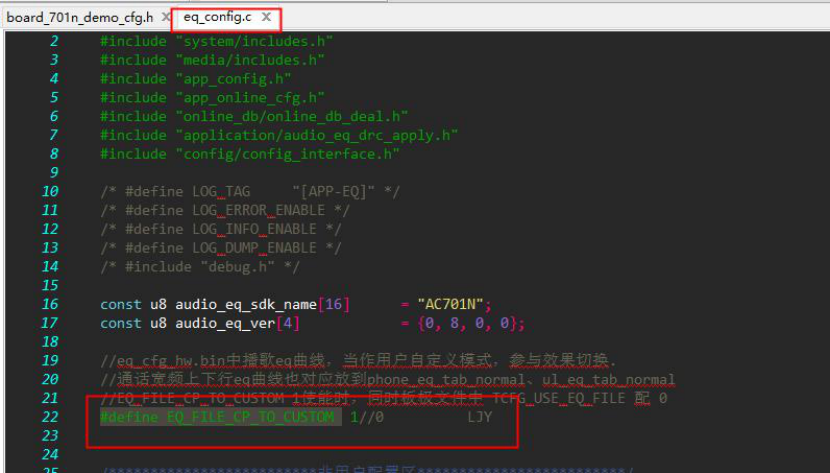The width and height of the screenshot is (830, 473).
Task: Click the TCFG_USE_EQ_FILE comment on line 21
Action: pyautogui.click(x=384, y=398)
